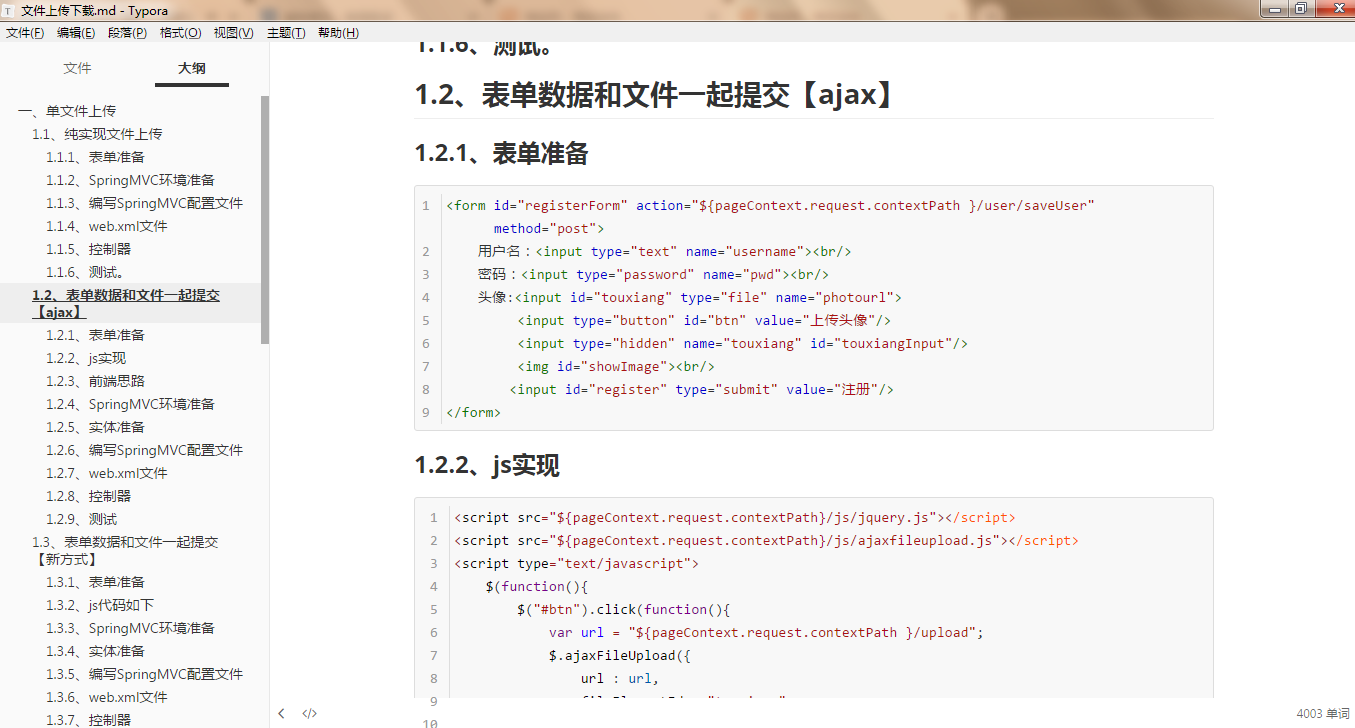Click the 4003 单词 word count
This screenshot has height=728, width=1355.
pyautogui.click(x=1323, y=714)
